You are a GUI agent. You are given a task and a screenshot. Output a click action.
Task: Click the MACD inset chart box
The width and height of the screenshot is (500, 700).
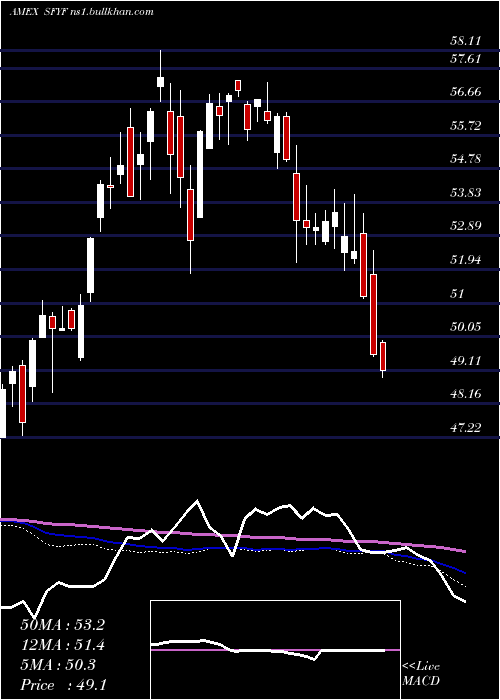click(x=275, y=650)
